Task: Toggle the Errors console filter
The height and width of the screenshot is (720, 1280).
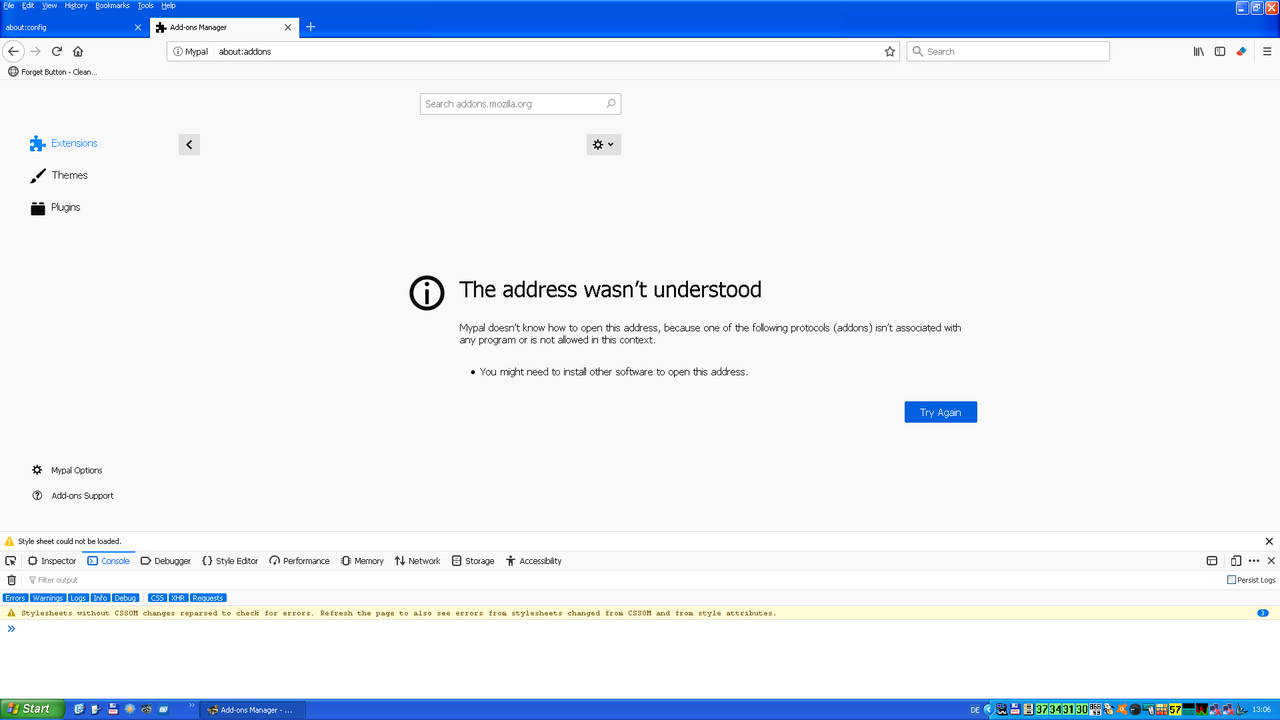Action: pyautogui.click(x=15, y=598)
